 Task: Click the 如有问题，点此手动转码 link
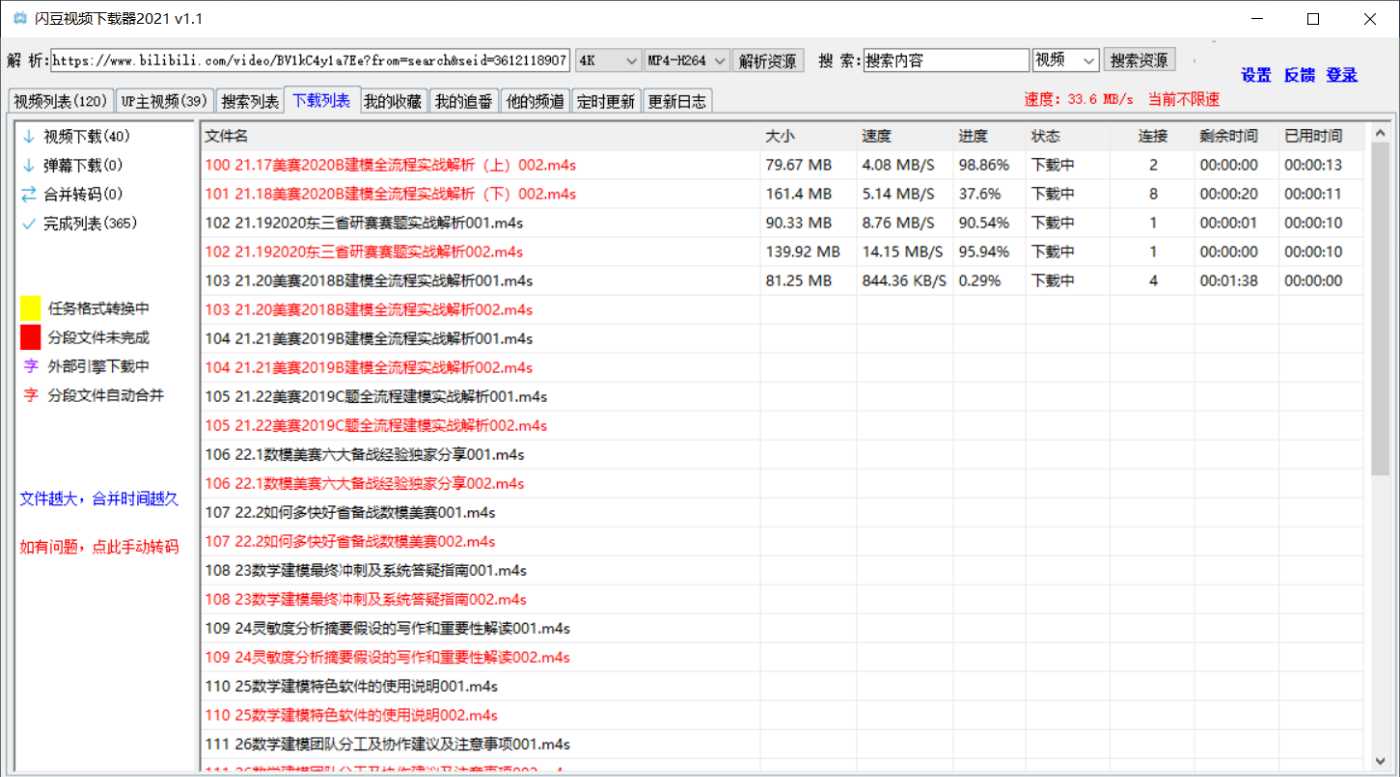point(98,546)
